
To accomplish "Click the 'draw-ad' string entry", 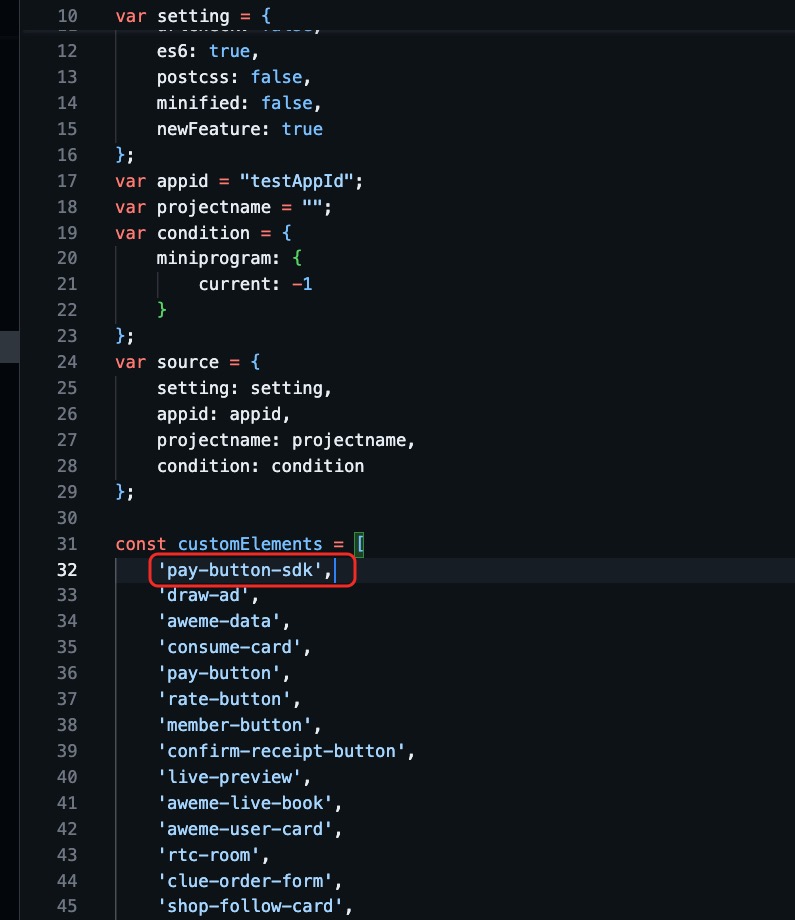I will (x=208, y=596).
